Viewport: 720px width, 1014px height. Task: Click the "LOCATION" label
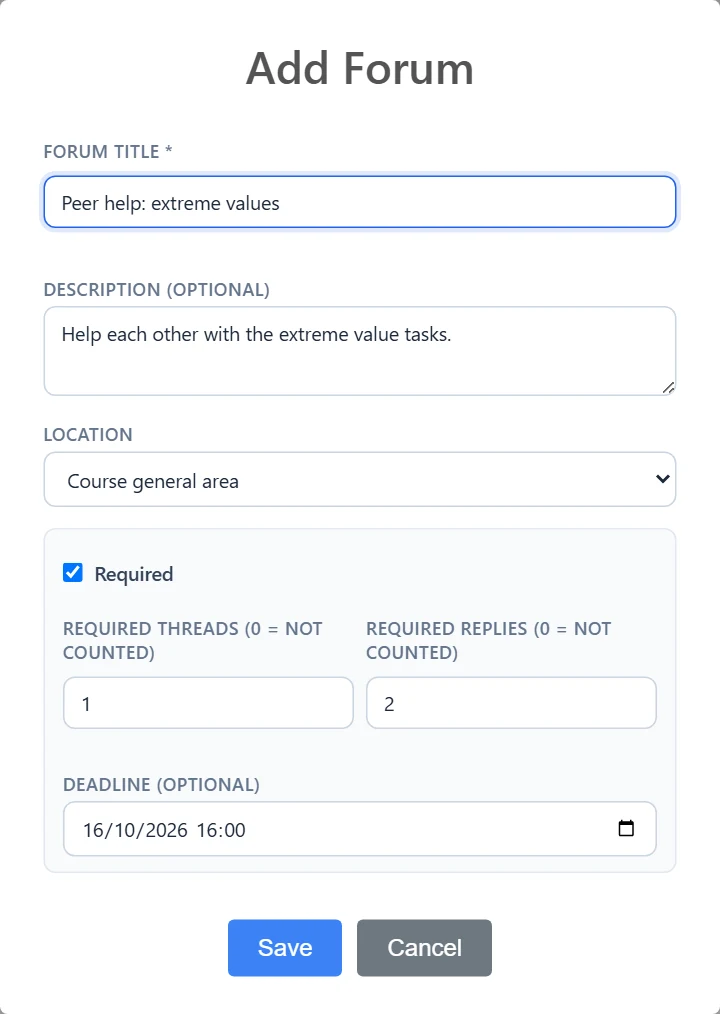(88, 435)
